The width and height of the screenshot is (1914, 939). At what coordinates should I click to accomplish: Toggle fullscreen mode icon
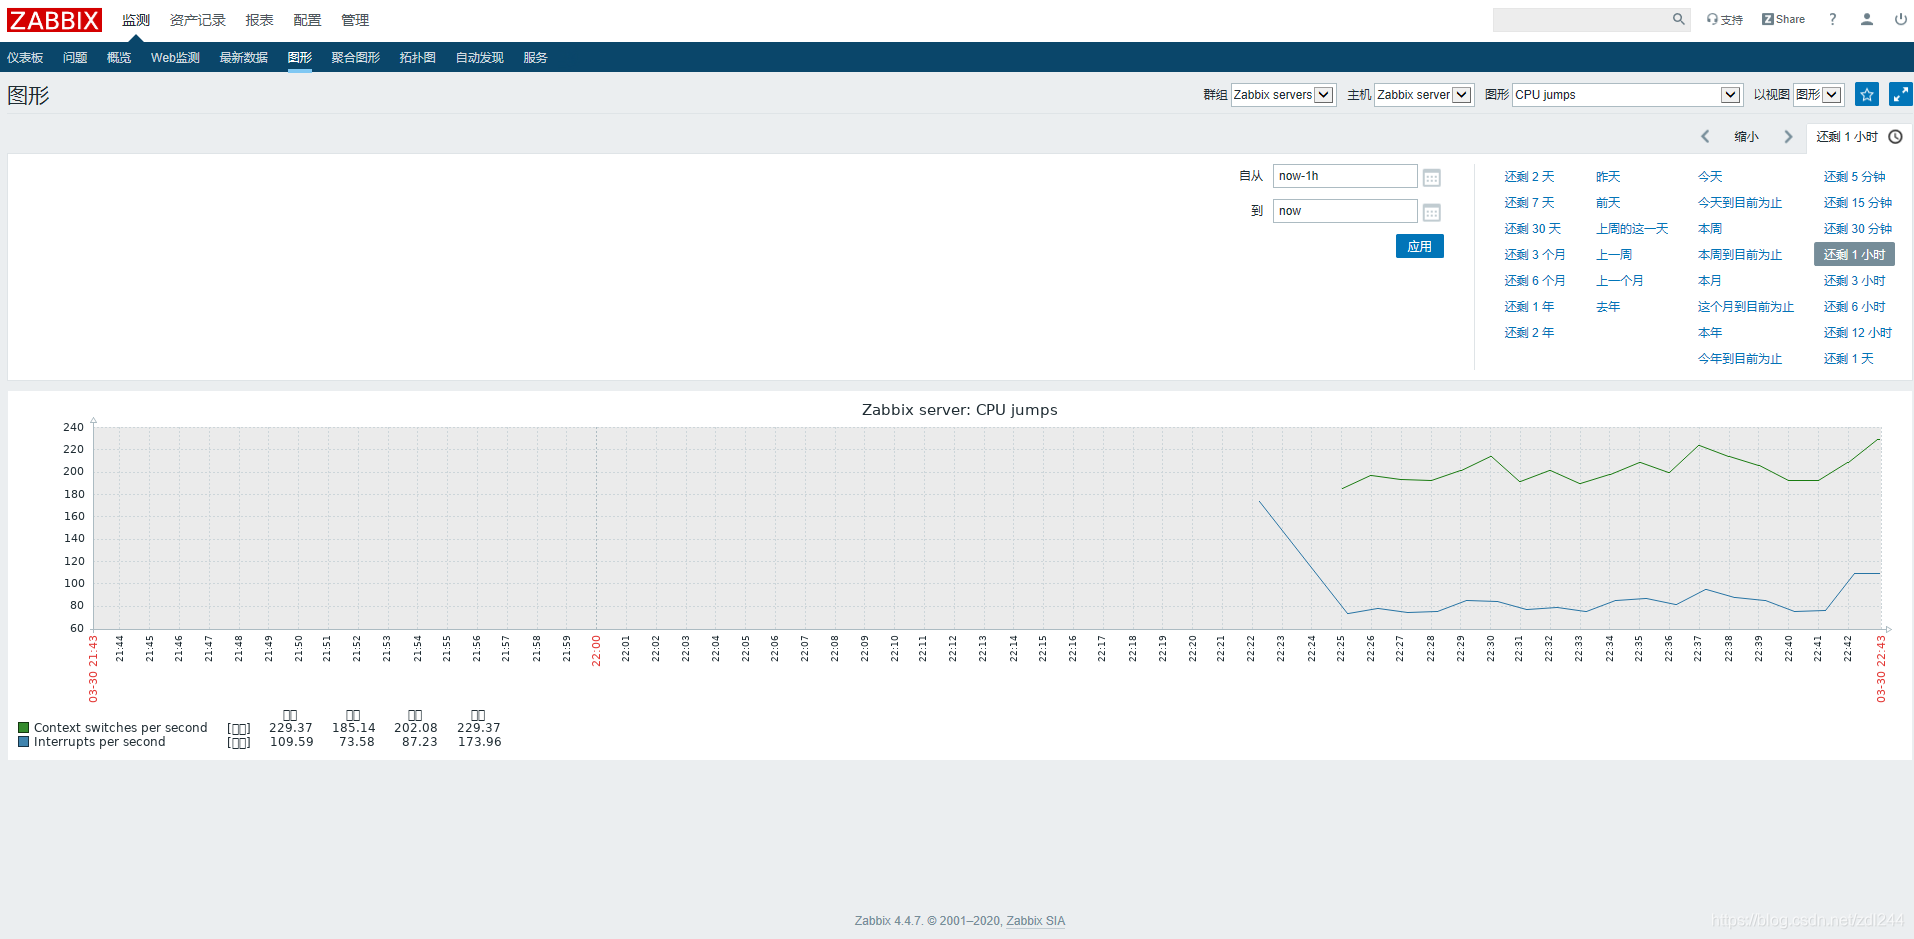point(1900,94)
